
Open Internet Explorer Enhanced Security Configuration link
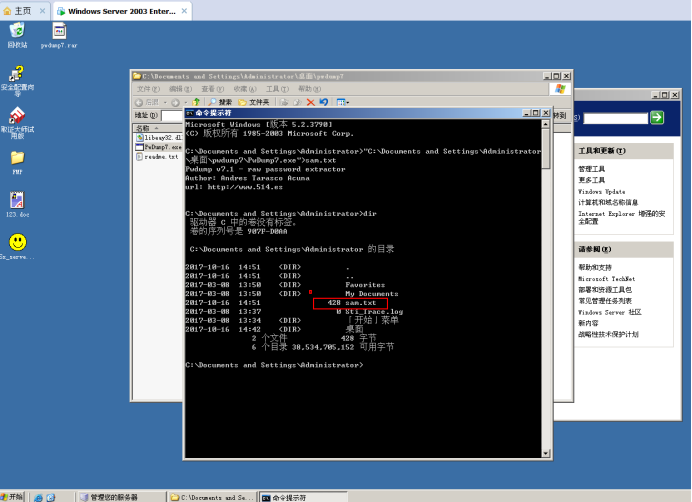click(621, 217)
